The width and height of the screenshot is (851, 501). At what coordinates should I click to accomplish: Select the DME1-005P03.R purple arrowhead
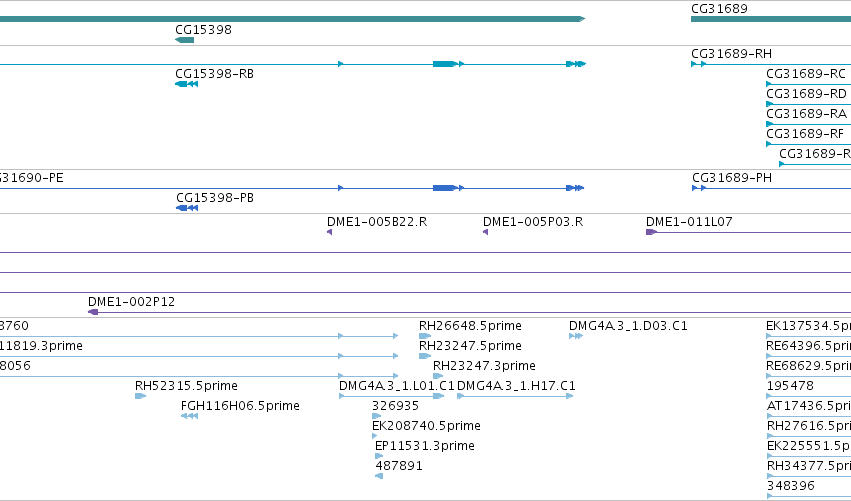tap(486, 232)
